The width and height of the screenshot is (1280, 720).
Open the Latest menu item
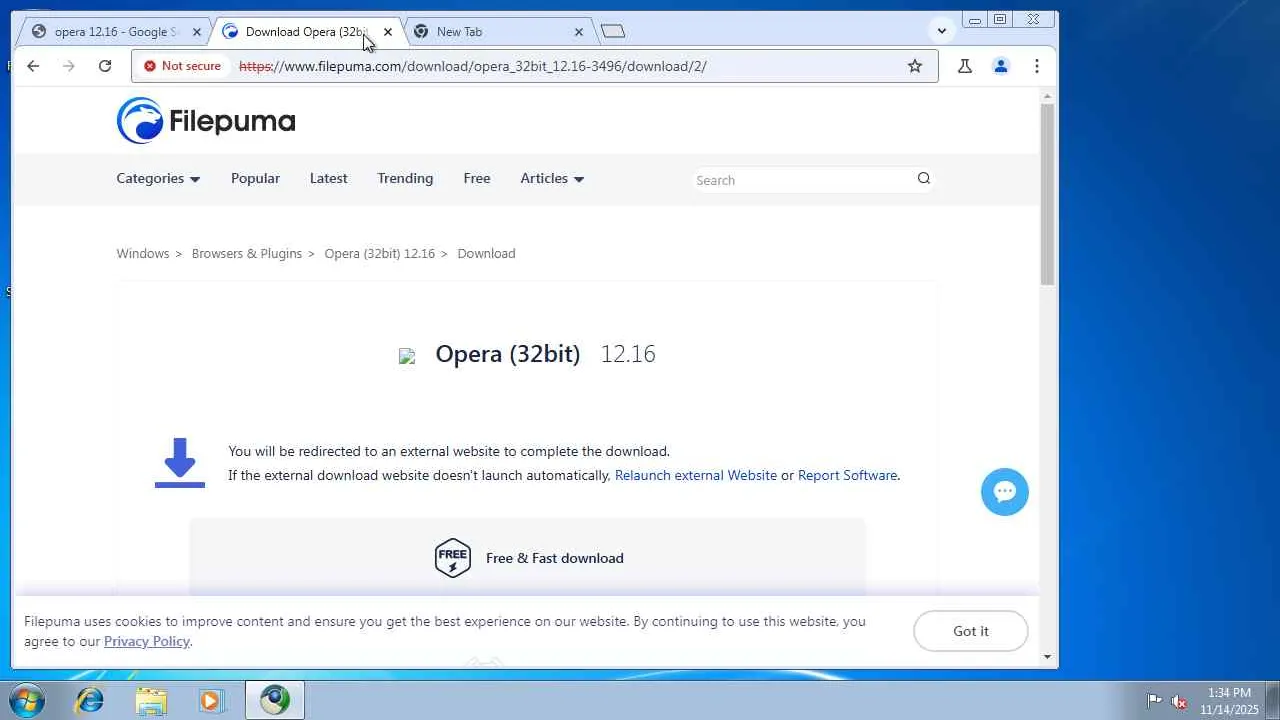[329, 178]
